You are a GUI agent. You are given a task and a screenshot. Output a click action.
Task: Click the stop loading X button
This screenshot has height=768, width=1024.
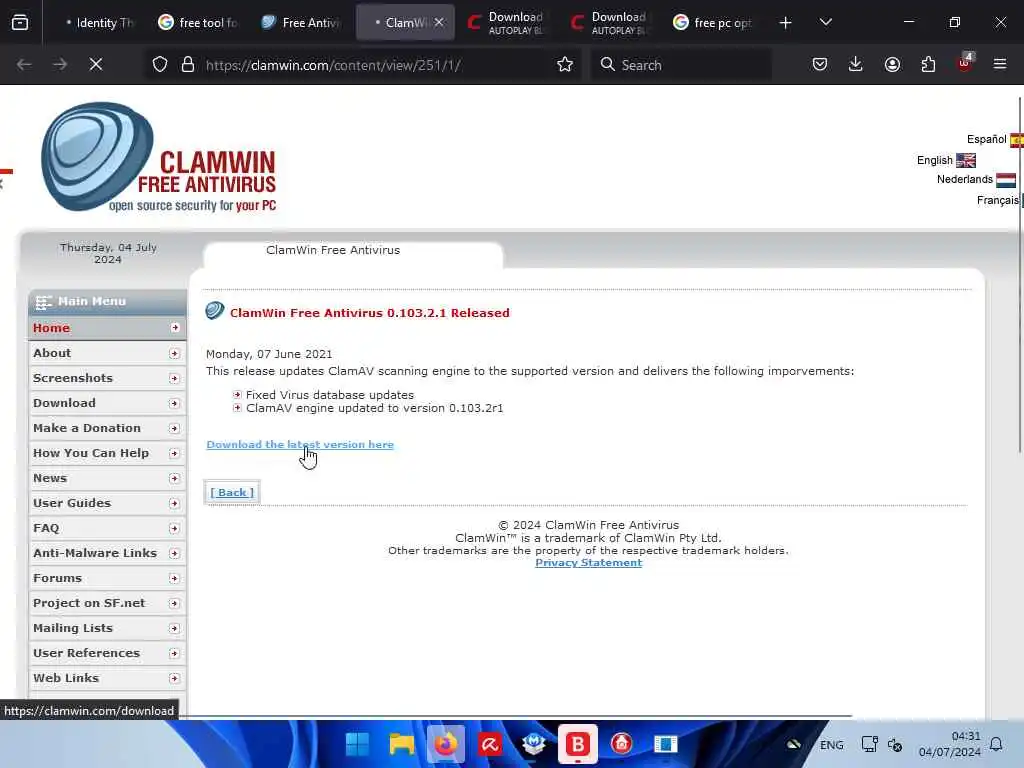click(96, 64)
